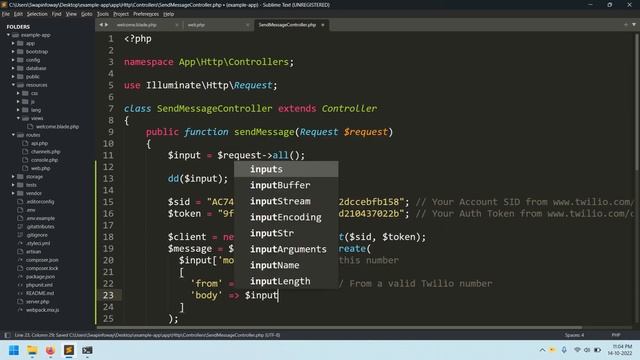Image resolution: width=640 pixels, height=360 pixels.
Task: Click the app folder icon in sidebar
Action: click(x=20, y=43)
